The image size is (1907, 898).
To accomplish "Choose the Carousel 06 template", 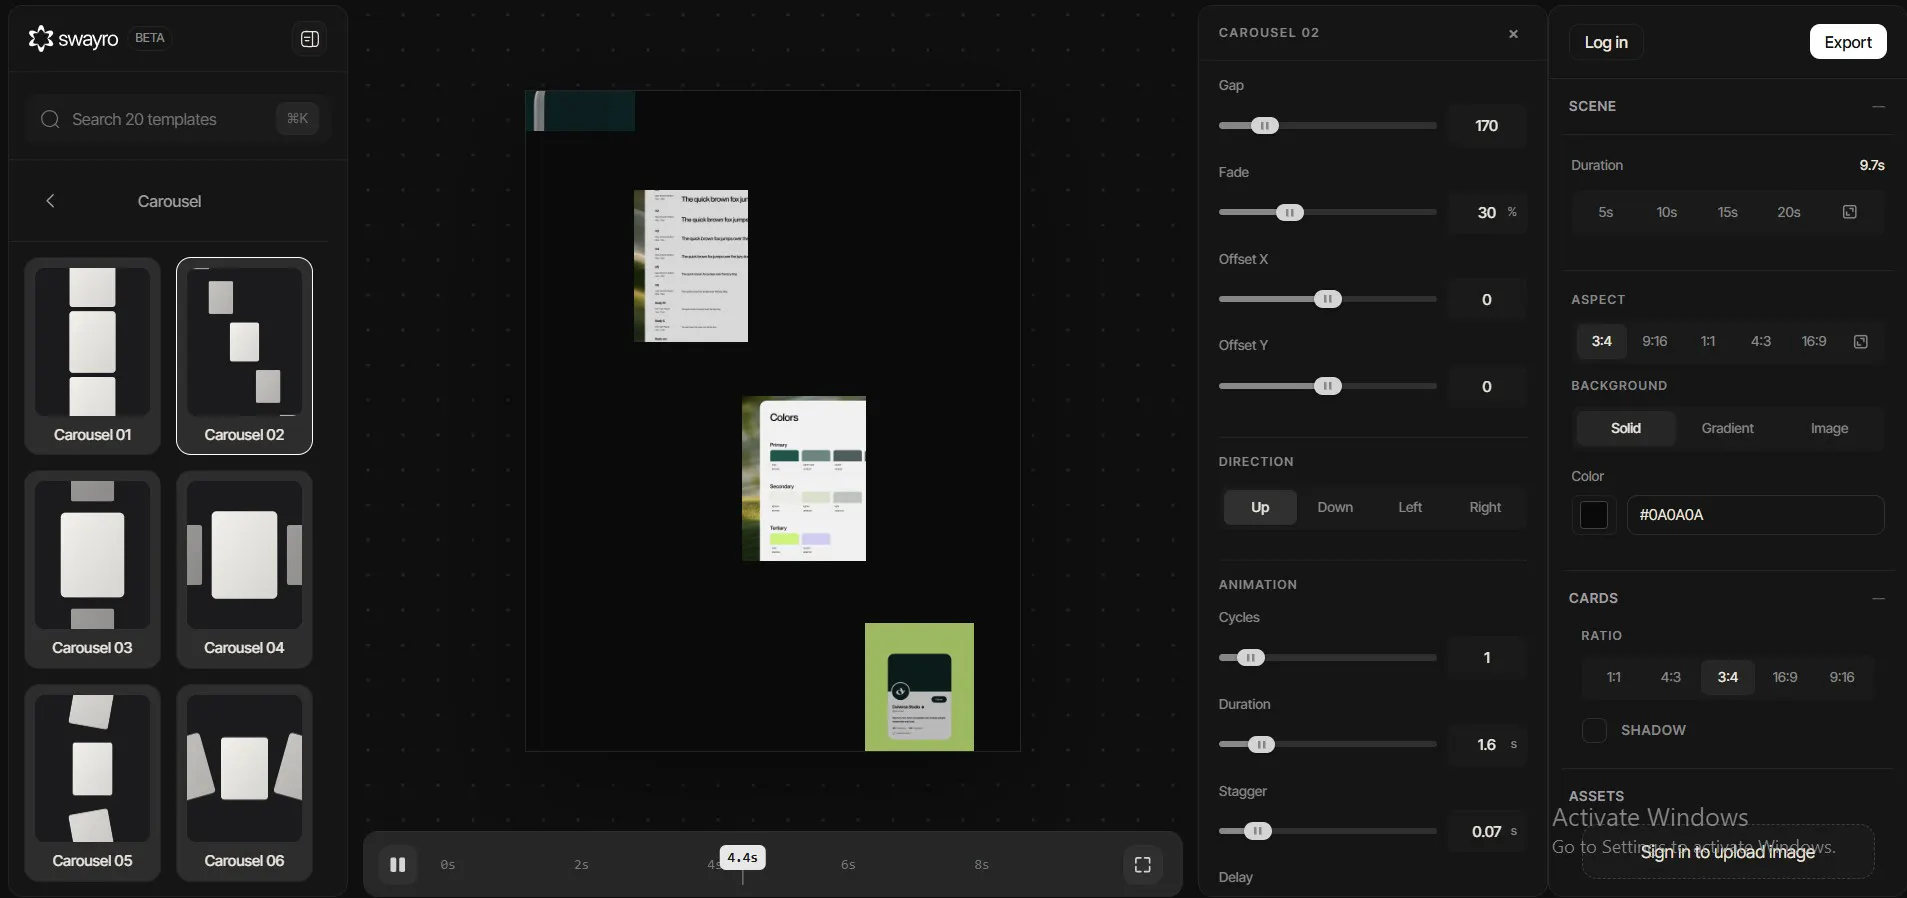I will pyautogui.click(x=244, y=783).
